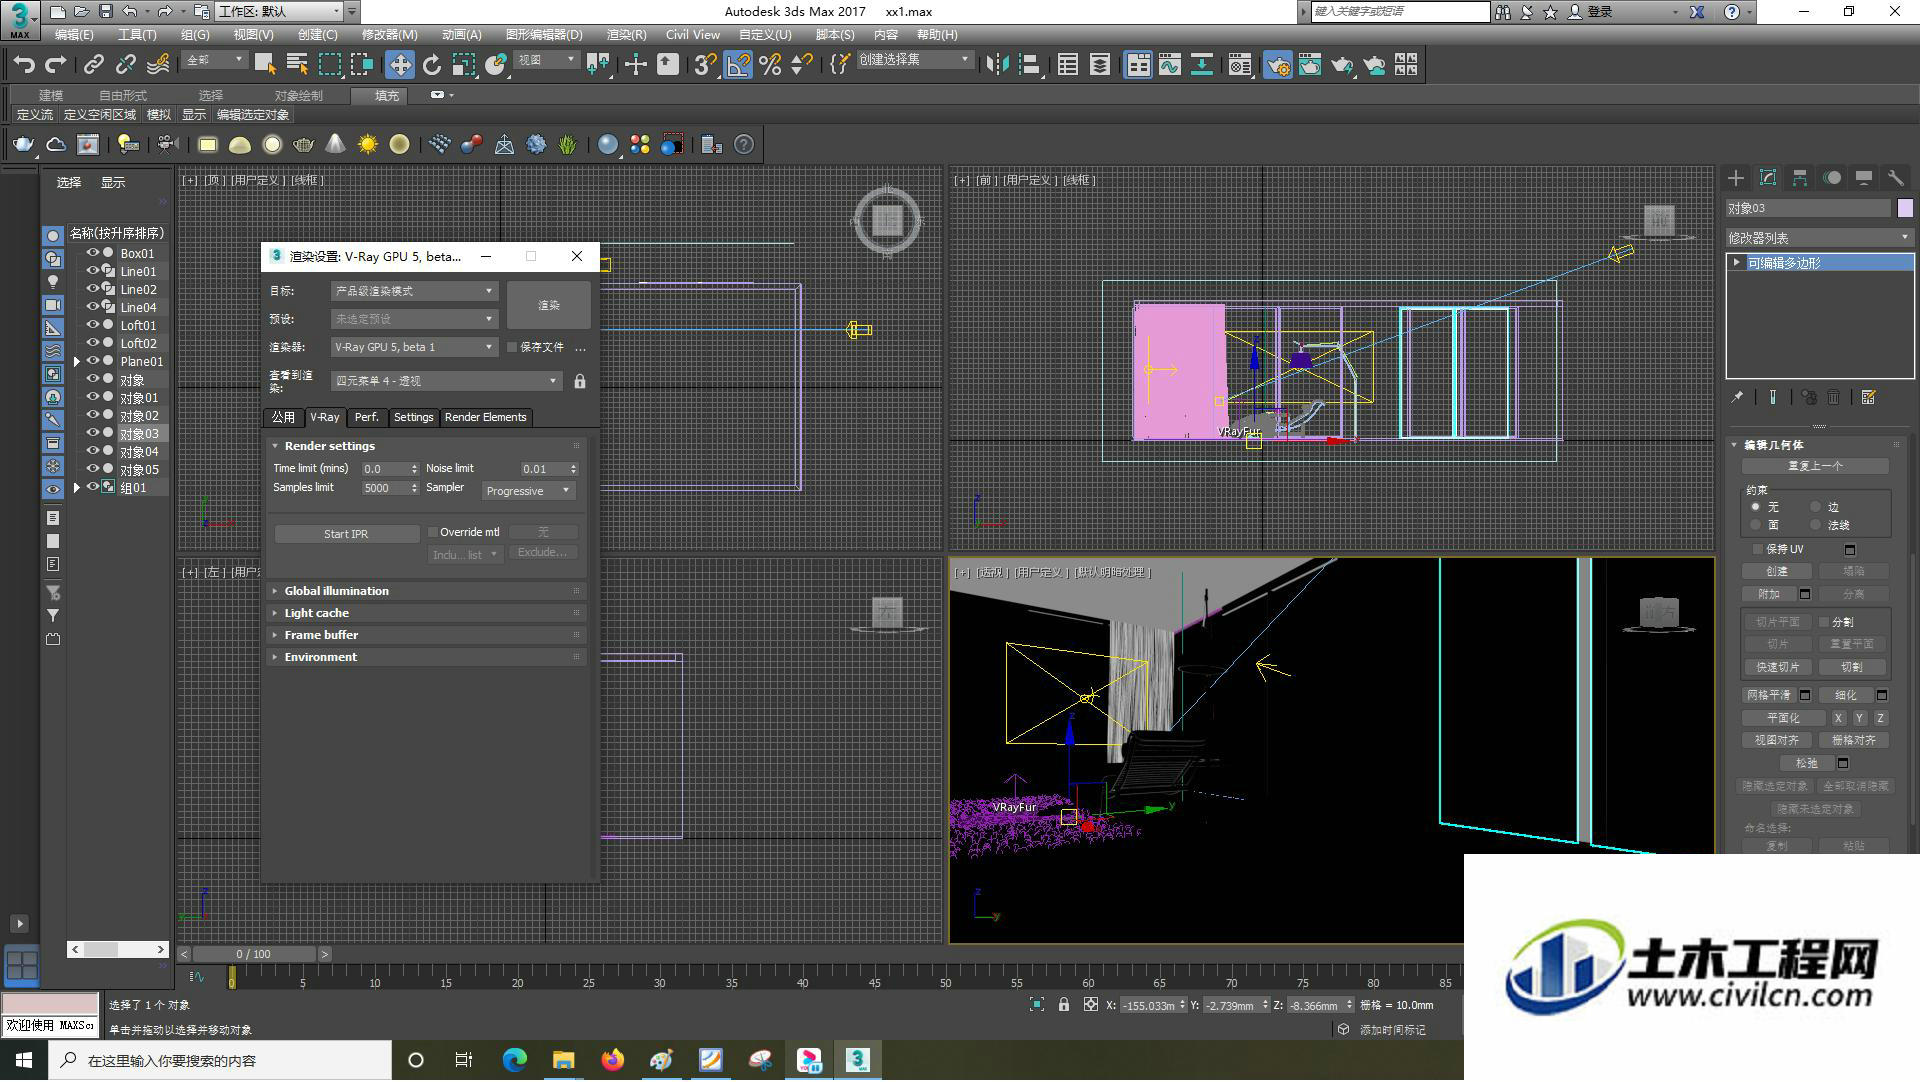Enable the Override mtl checkbox
This screenshot has width=1920, height=1082.
tap(433, 533)
